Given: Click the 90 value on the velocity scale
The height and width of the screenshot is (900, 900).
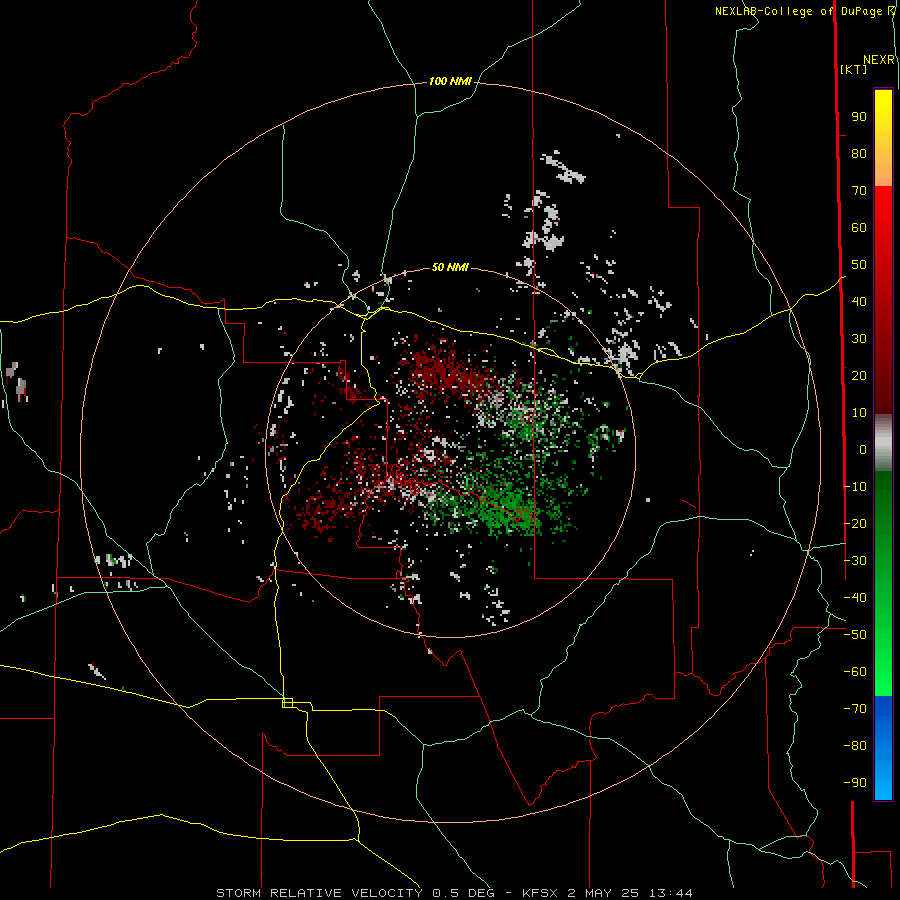Looking at the screenshot, I should [x=859, y=117].
